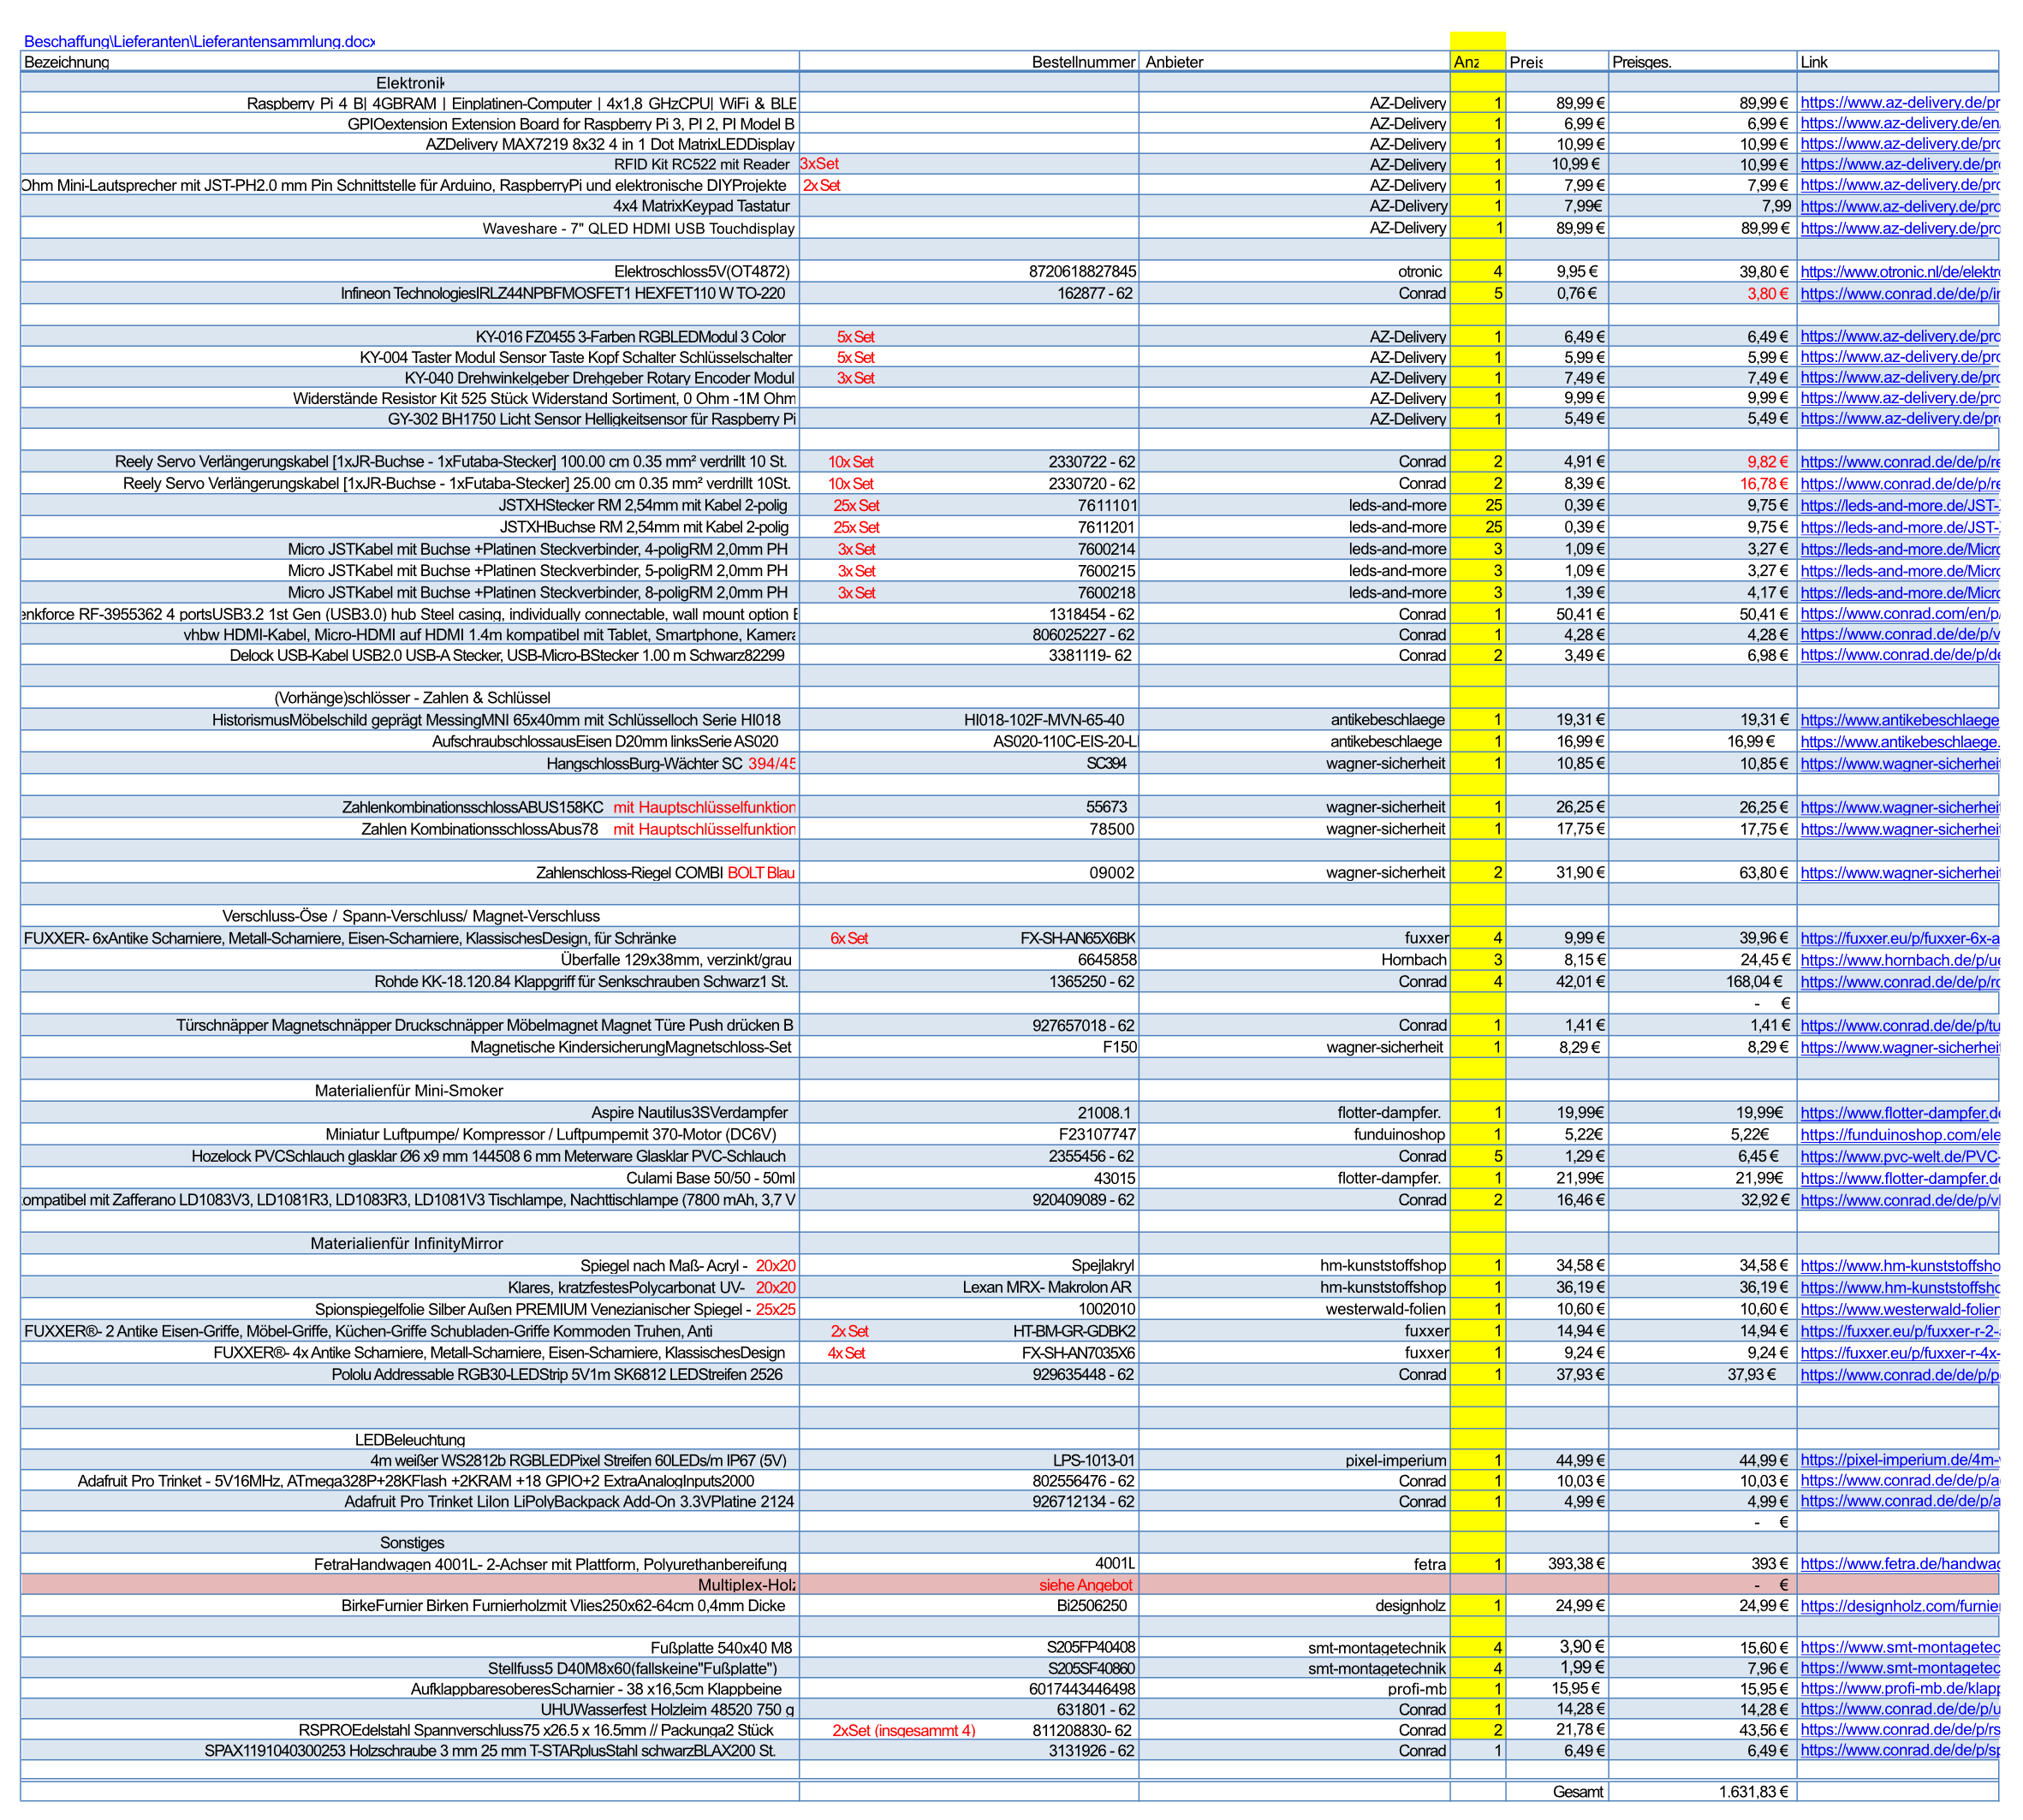This screenshot has height=1820, width=2023.
Task: Select the Preisges. header cell
Action: click(x=1641, y=62)
